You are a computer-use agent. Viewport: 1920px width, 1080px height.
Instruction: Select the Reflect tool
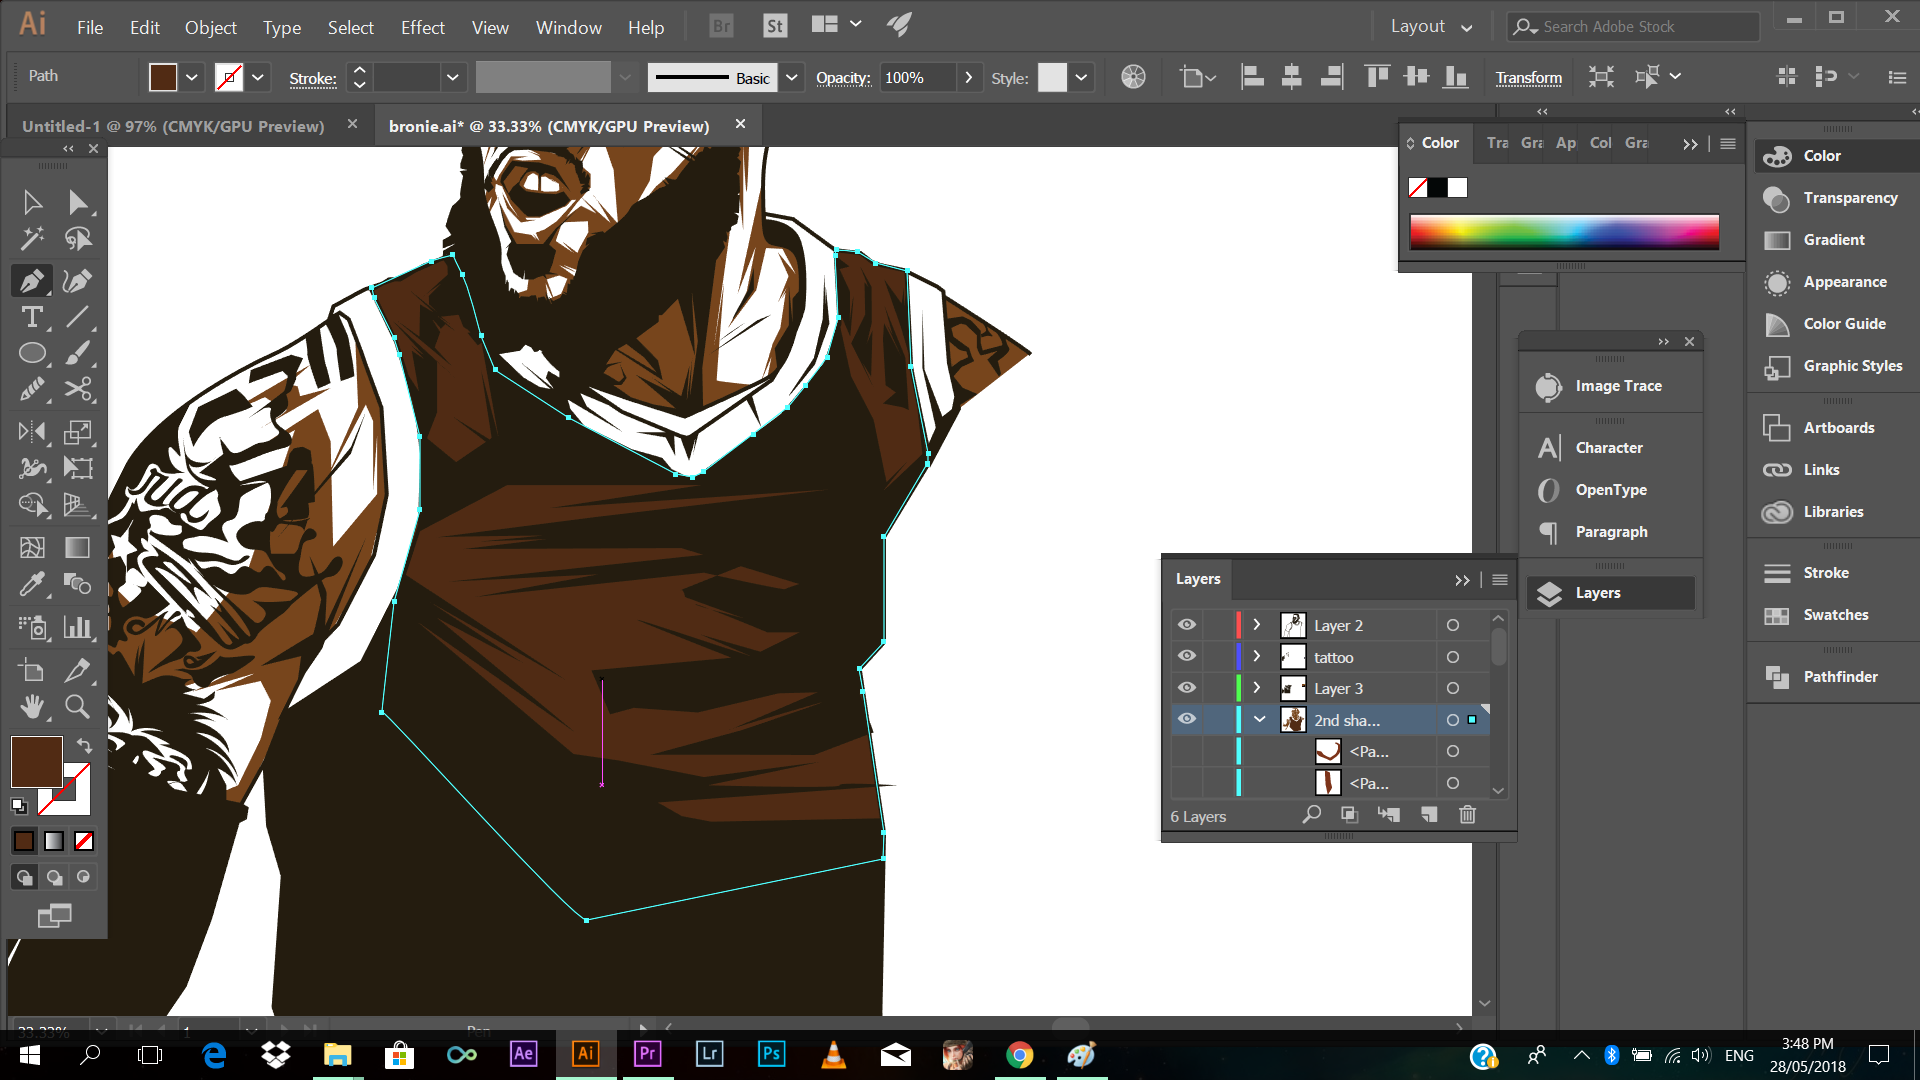pos(32,432)
